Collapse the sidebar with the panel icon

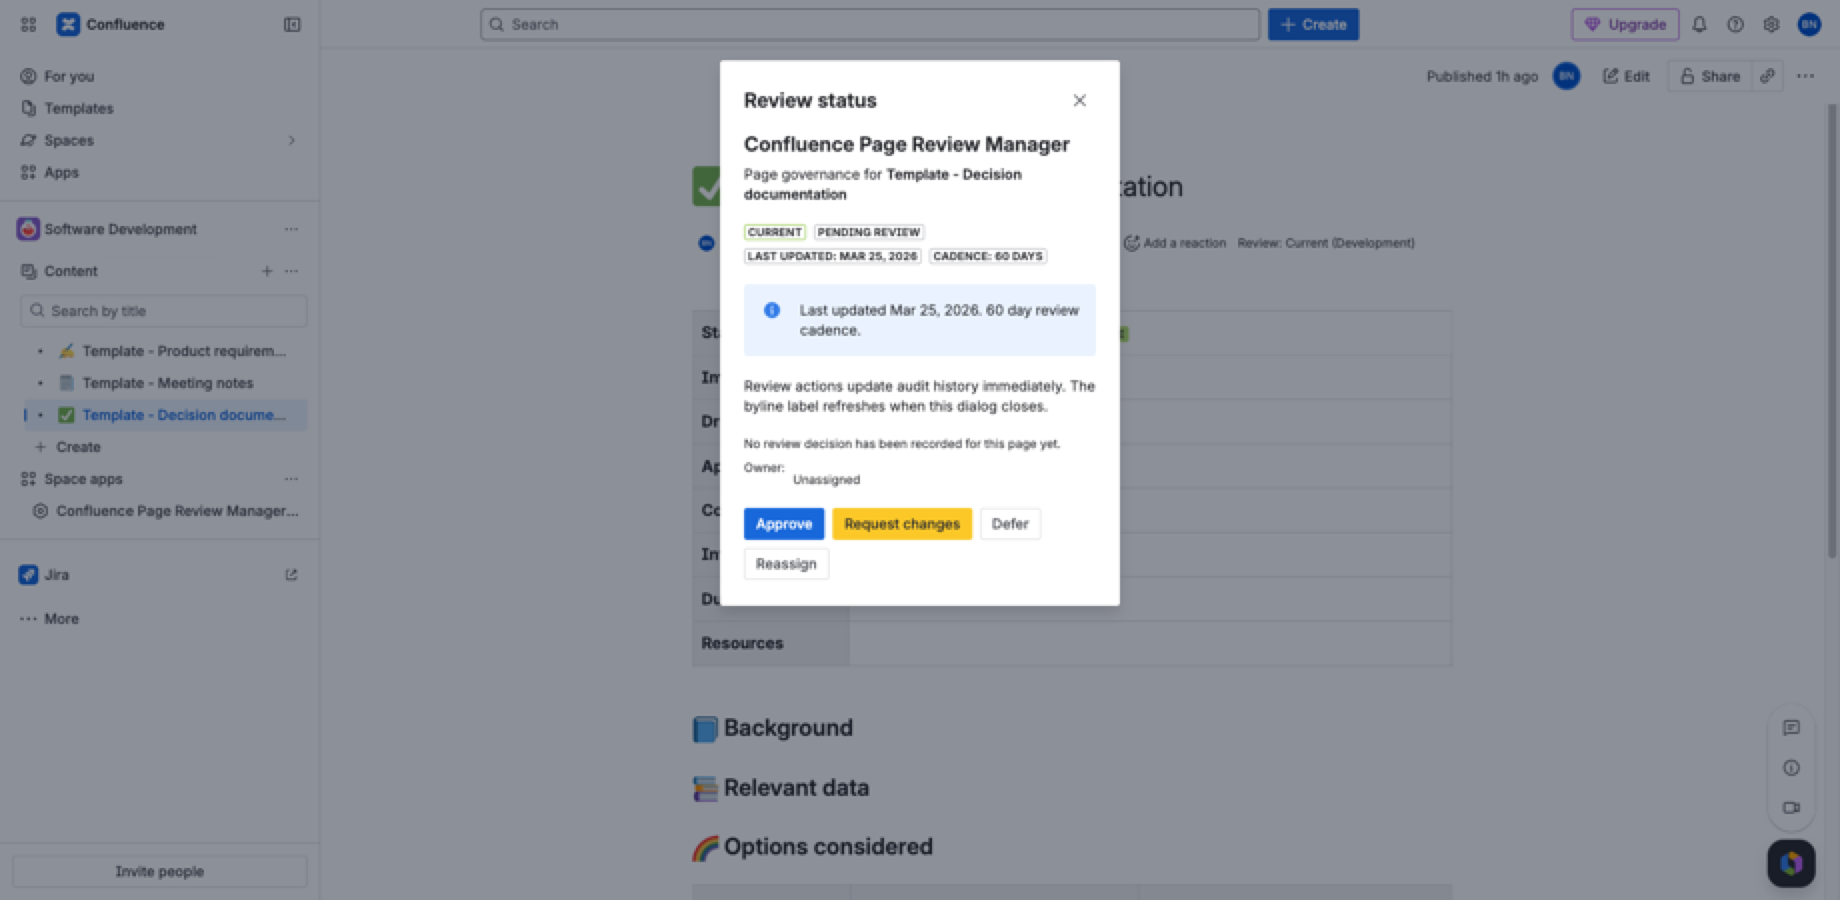[x=291, y=24]
